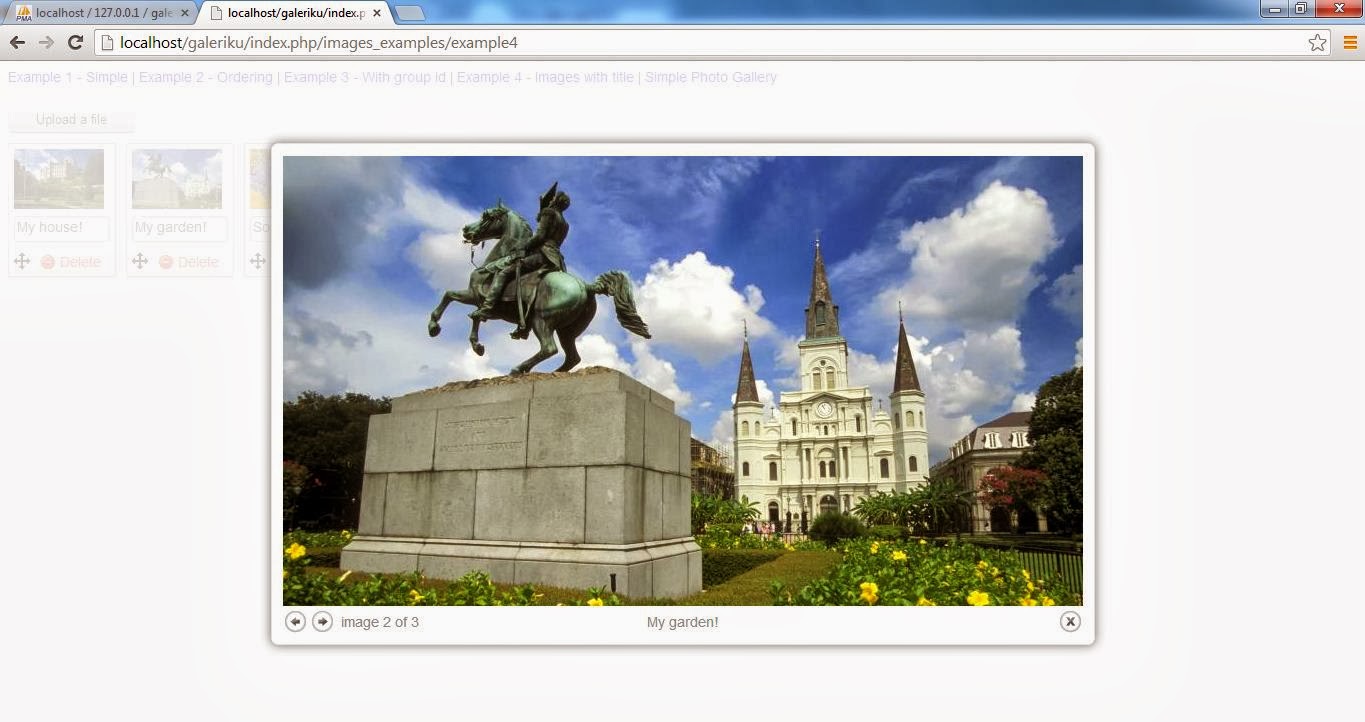Show next image in the lightbox
Image resolution: width=1365 pixels, height=722 pixels.
[x=322, y=621]
